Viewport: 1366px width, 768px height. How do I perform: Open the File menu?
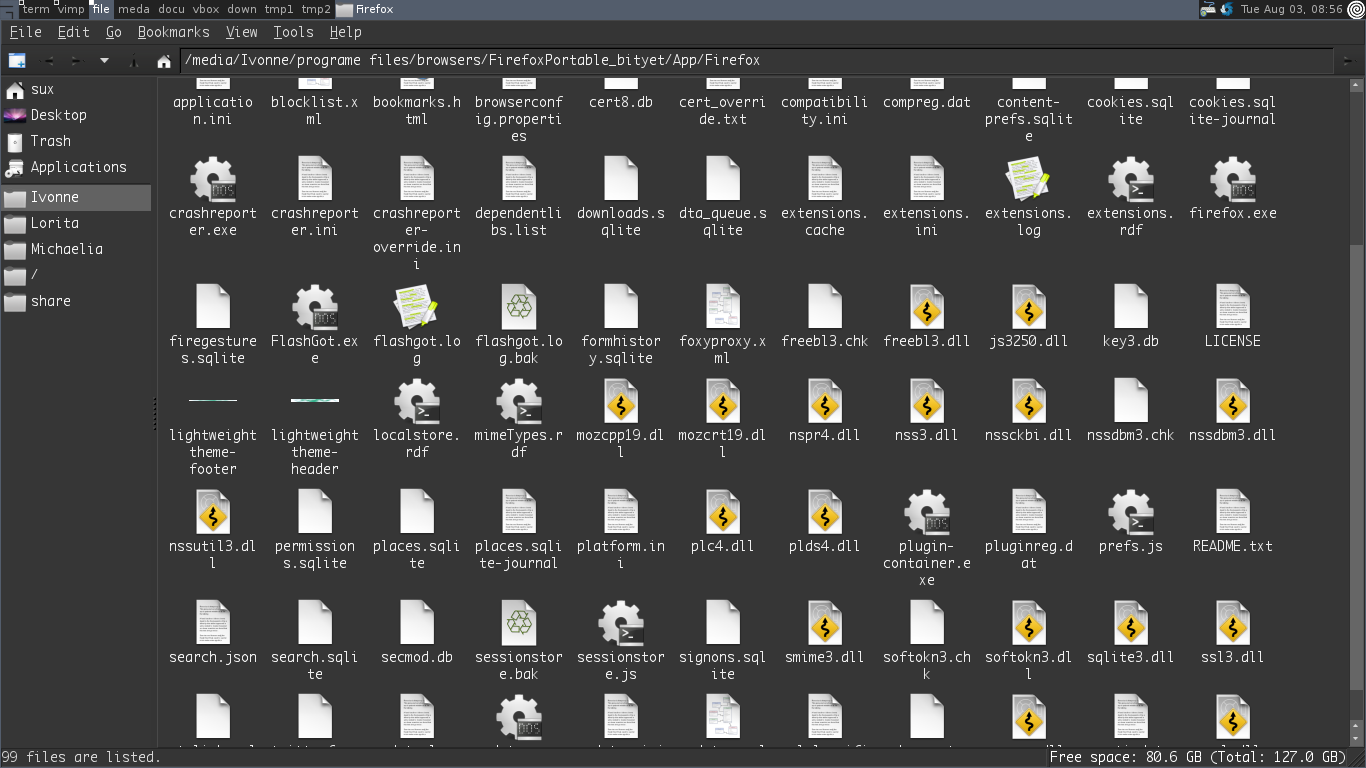point(25,32)
